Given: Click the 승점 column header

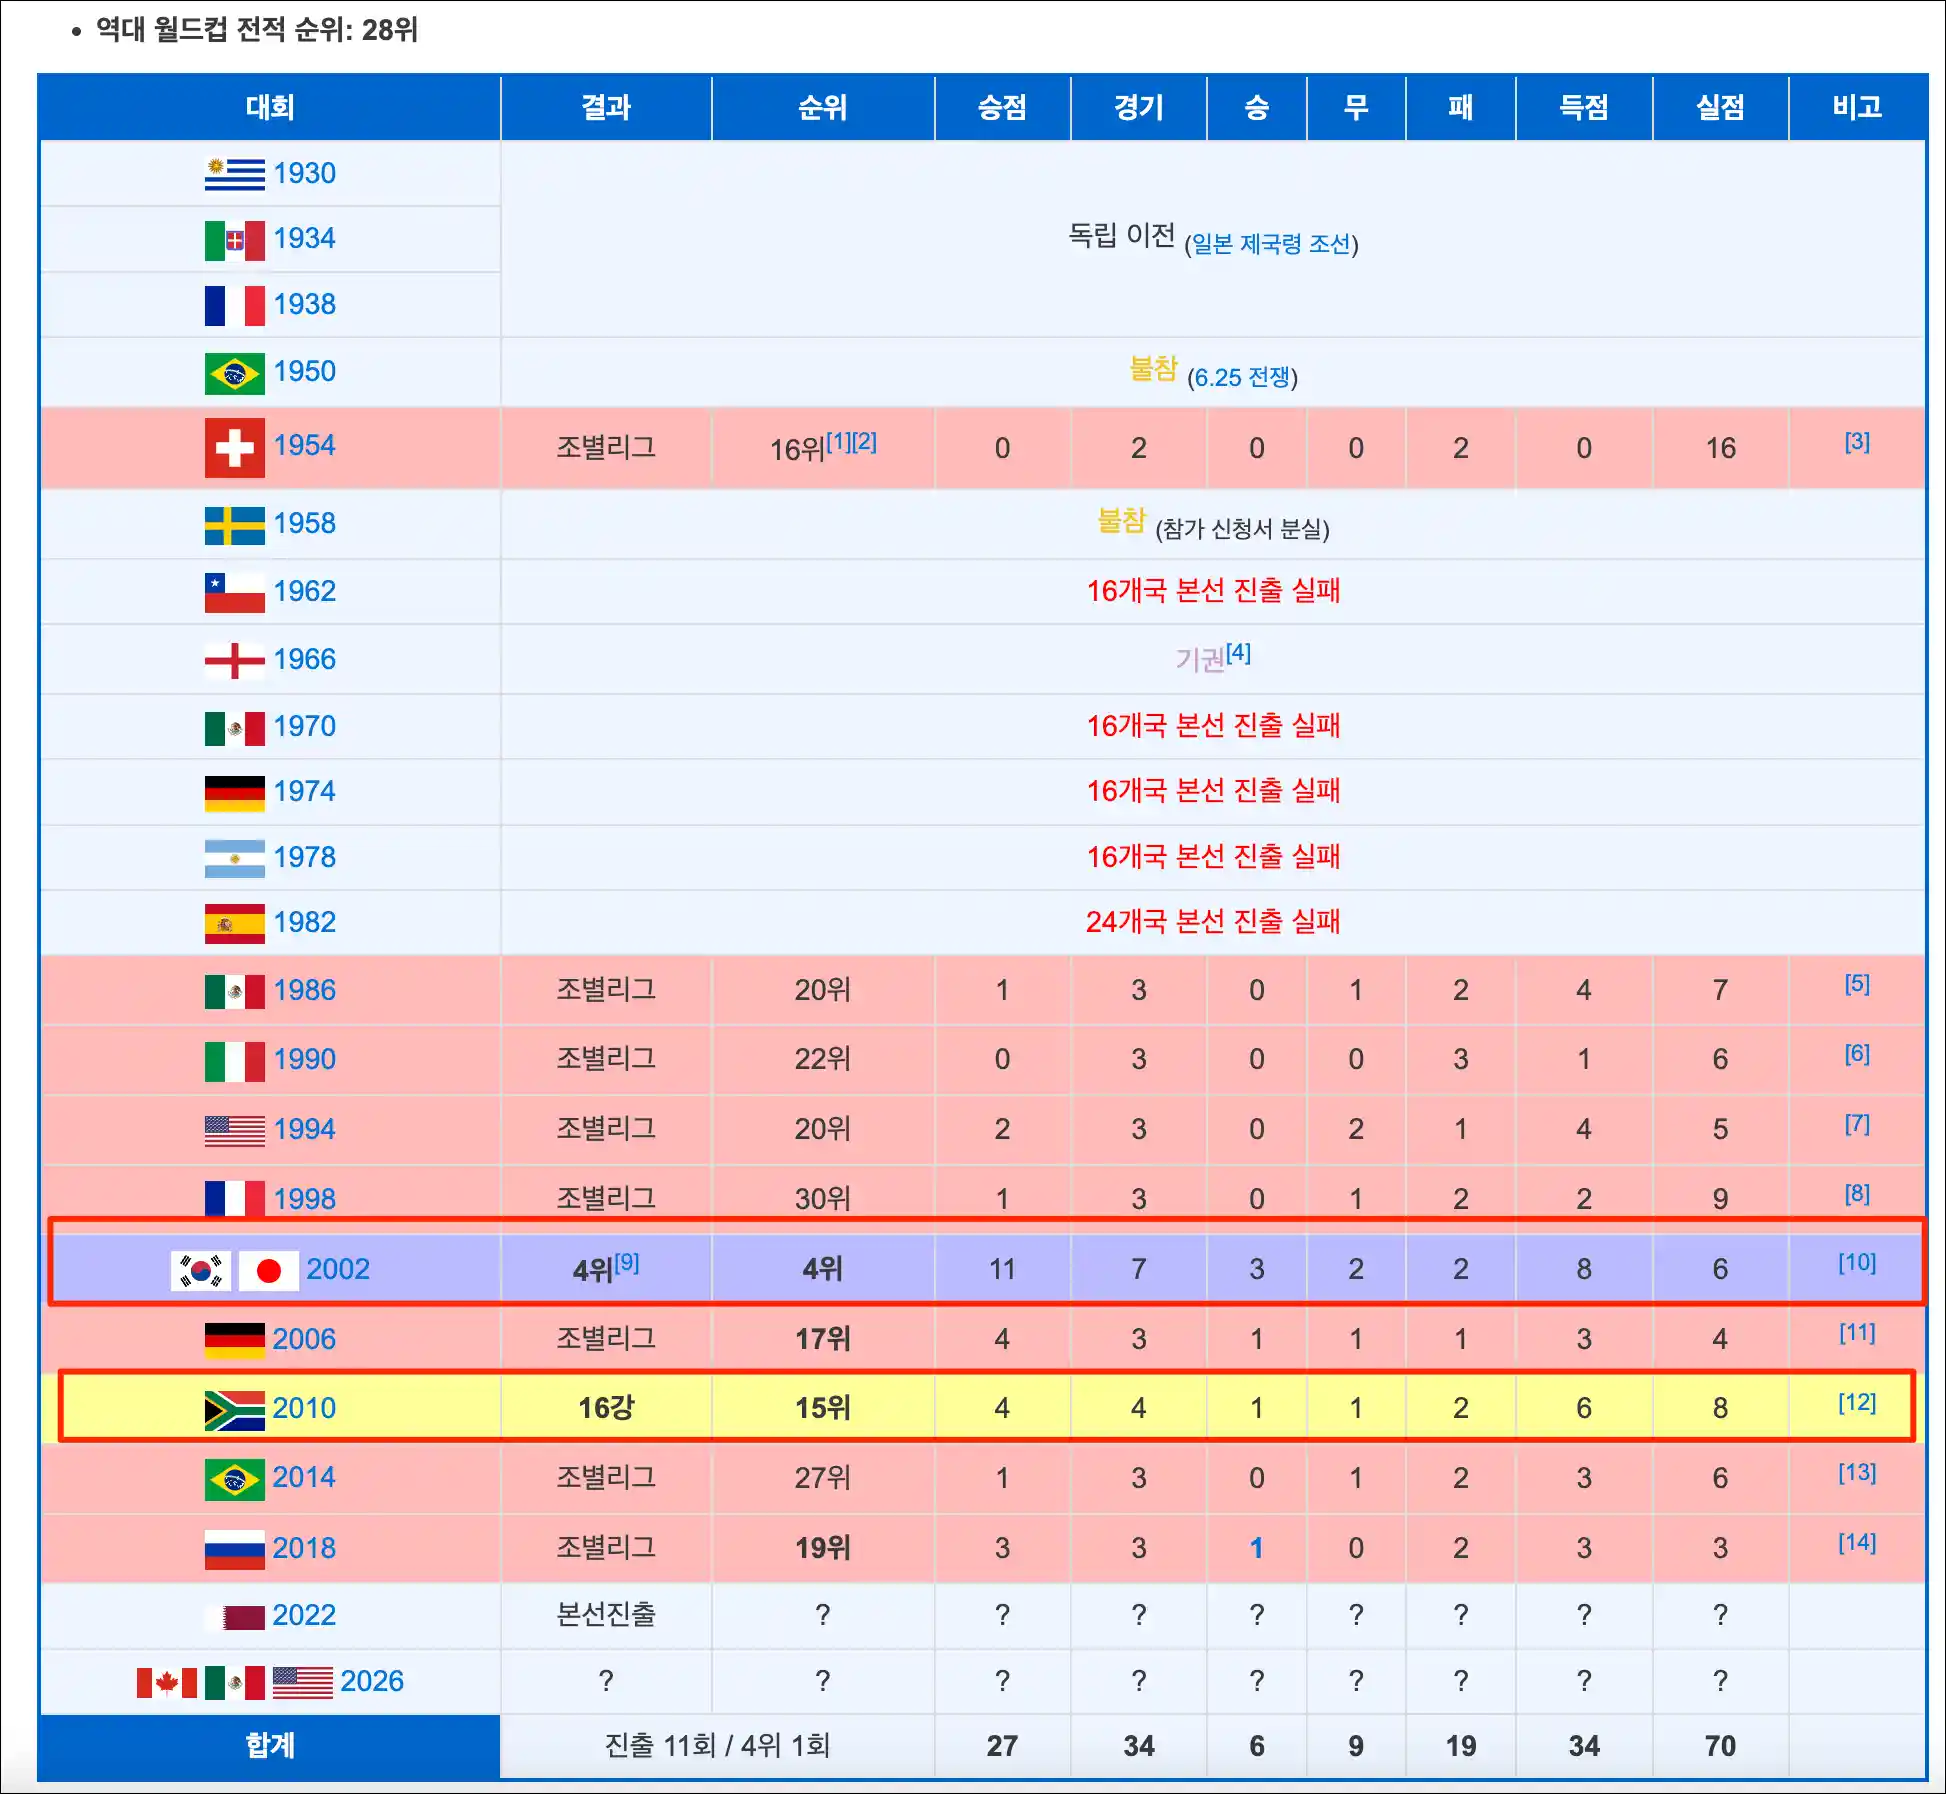Looking at the screenshot, I should coord(1002,107).
